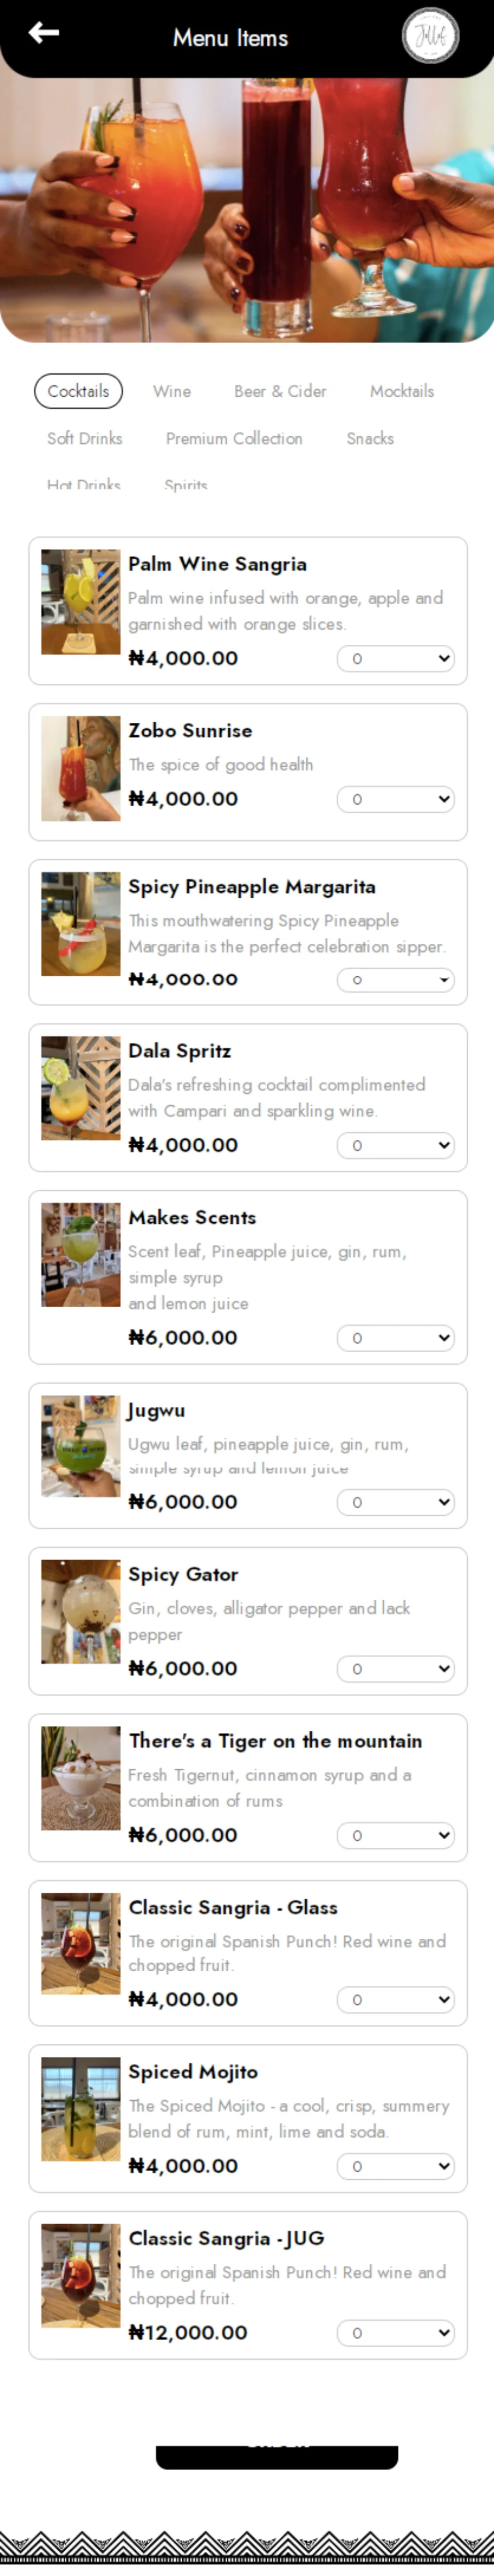Viewport: 494px width, 2576px height.
Task: Select the Cocktails category tab
Action: coord(78,391)
